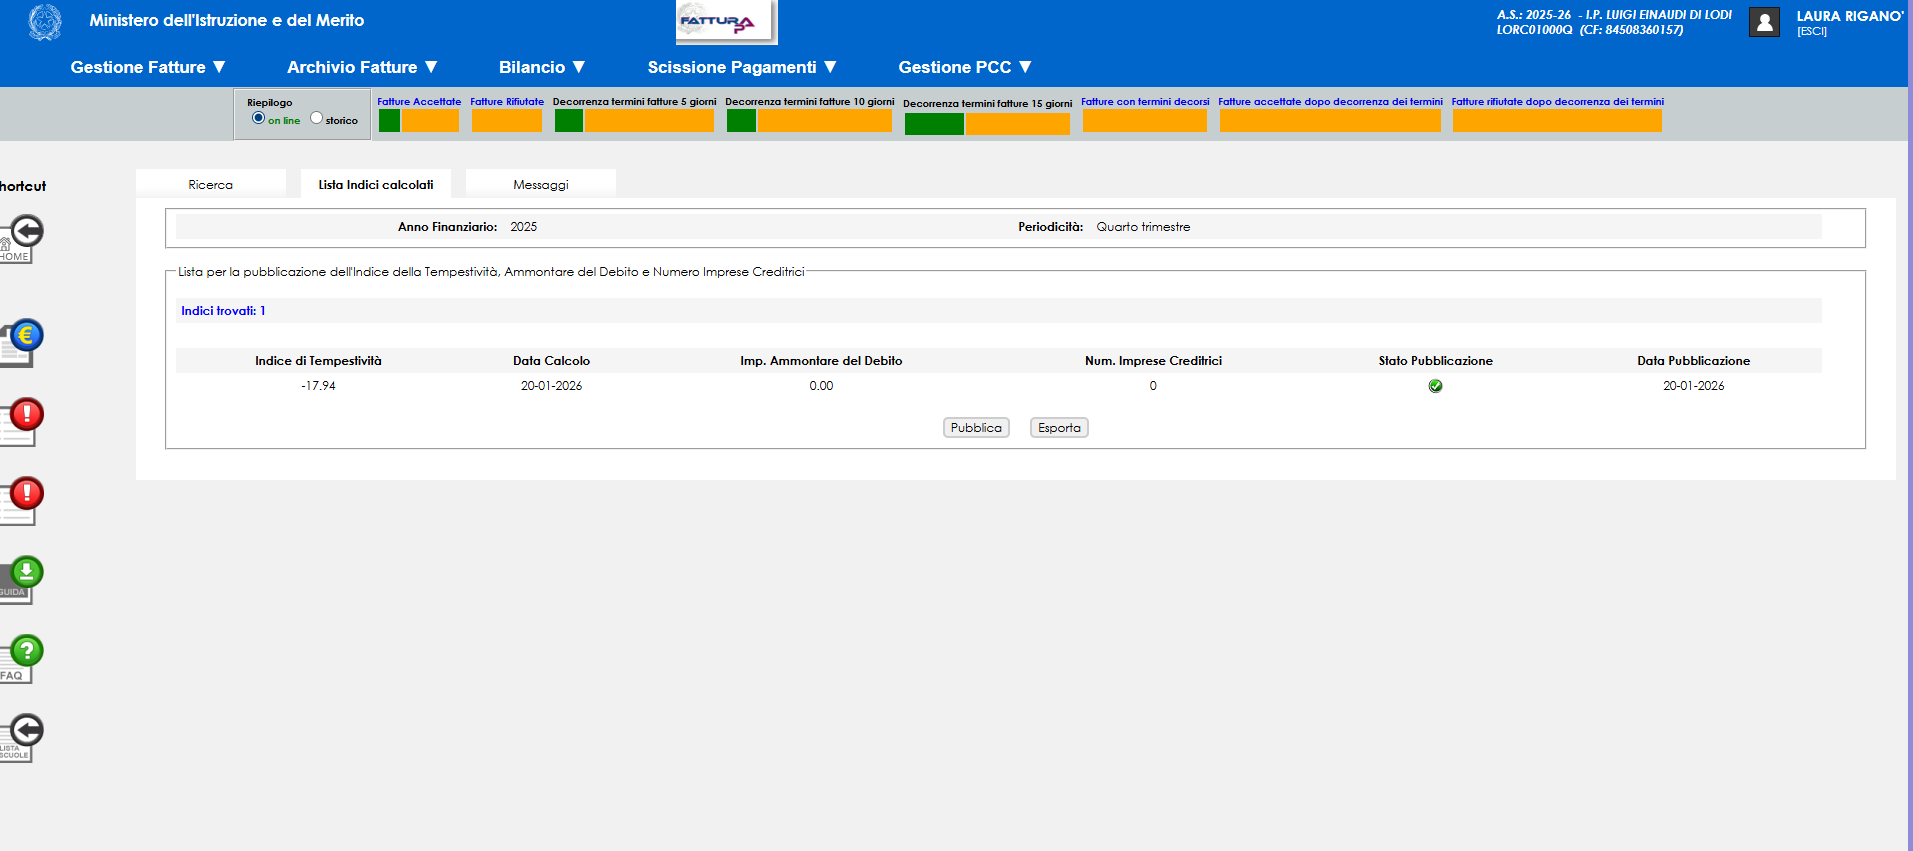
Task: Expand the Archivio Fatture menu
Action: [362, 67]
